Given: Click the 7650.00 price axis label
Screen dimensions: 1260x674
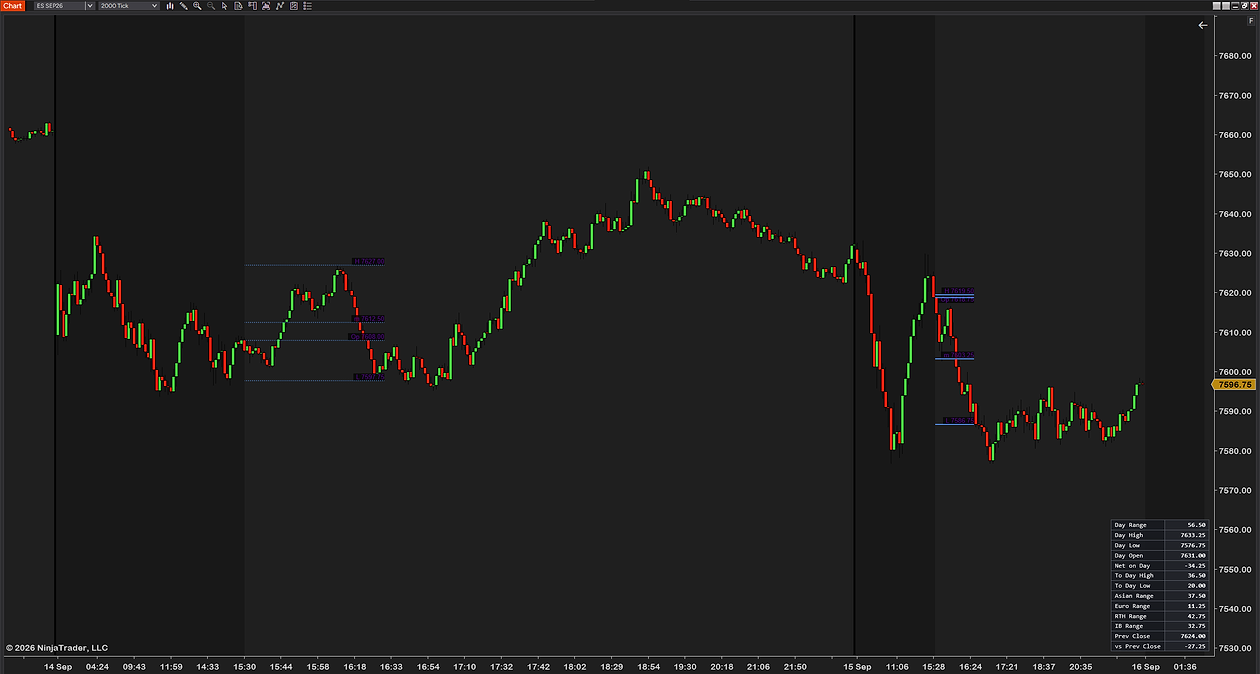Looking at the screenshot, I should [1233, 174].
